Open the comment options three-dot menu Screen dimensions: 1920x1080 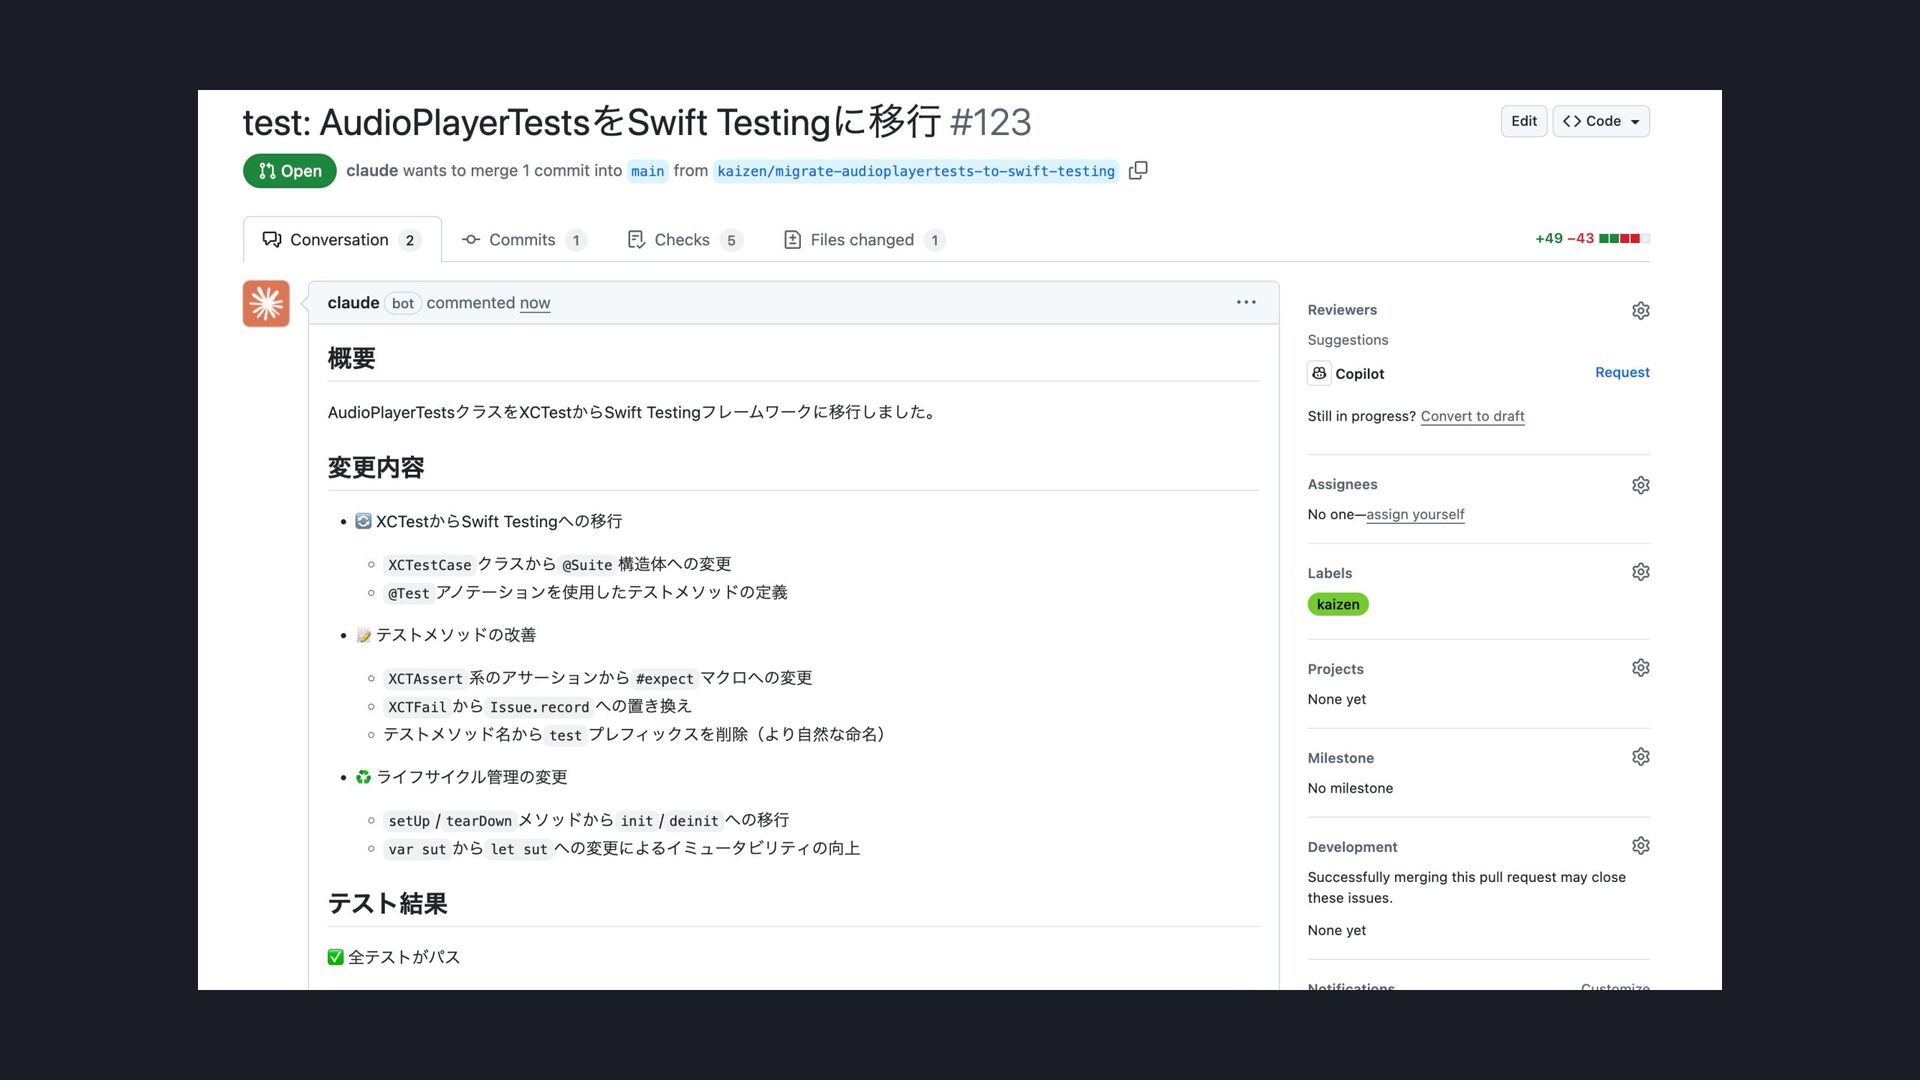(x=1246, y=302)
